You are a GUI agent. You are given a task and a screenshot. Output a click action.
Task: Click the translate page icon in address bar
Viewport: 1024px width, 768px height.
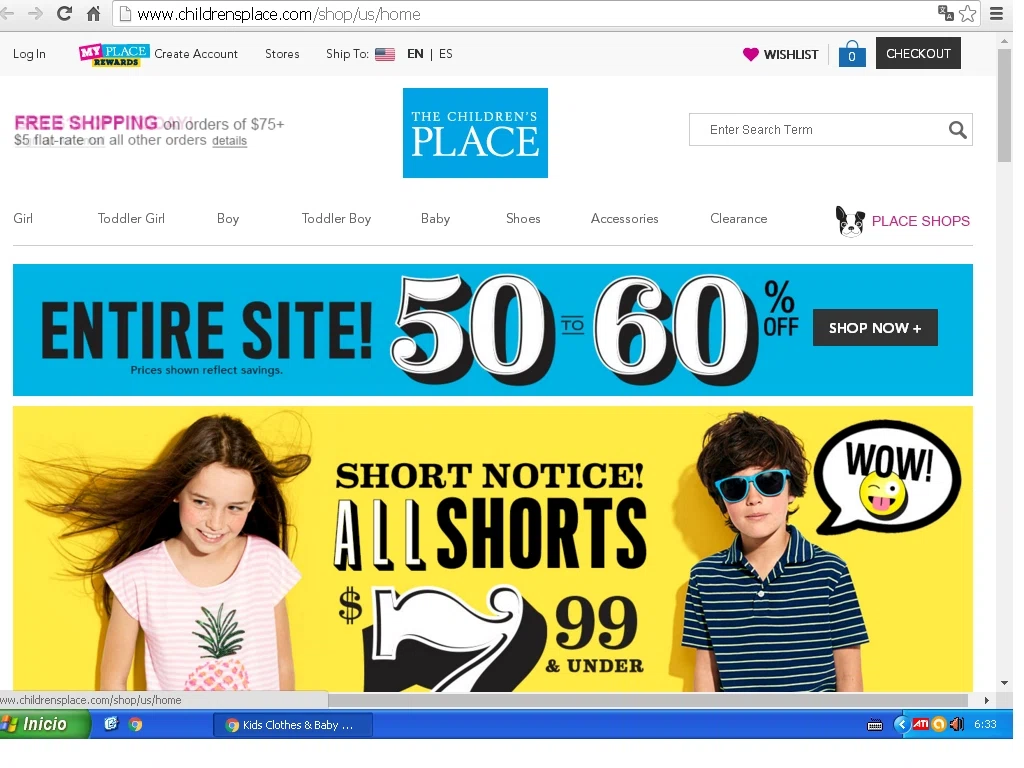945,13
